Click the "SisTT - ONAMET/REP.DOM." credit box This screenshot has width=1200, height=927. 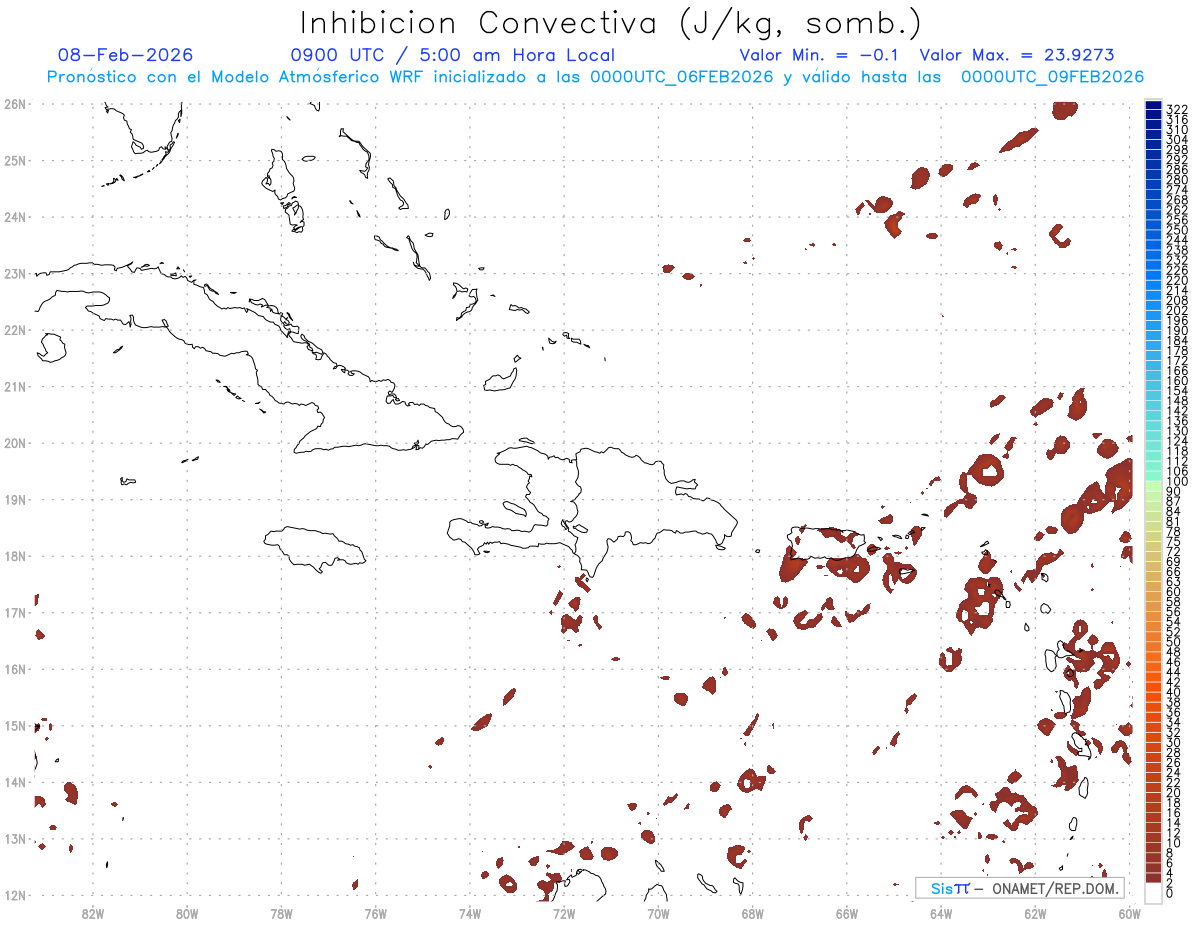(x=1020, y=888)
